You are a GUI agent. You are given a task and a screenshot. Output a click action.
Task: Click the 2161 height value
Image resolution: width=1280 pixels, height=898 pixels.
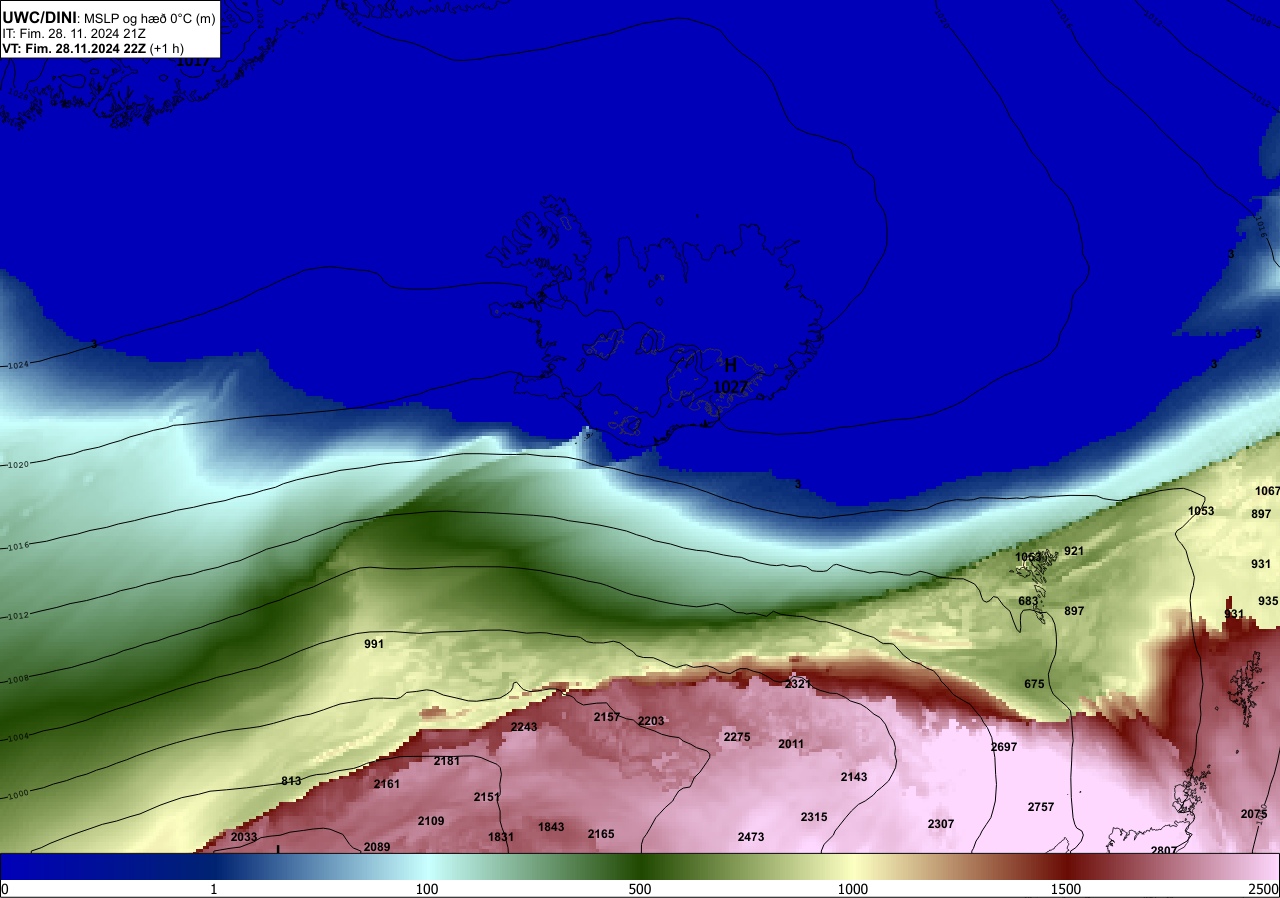point(387,784)
